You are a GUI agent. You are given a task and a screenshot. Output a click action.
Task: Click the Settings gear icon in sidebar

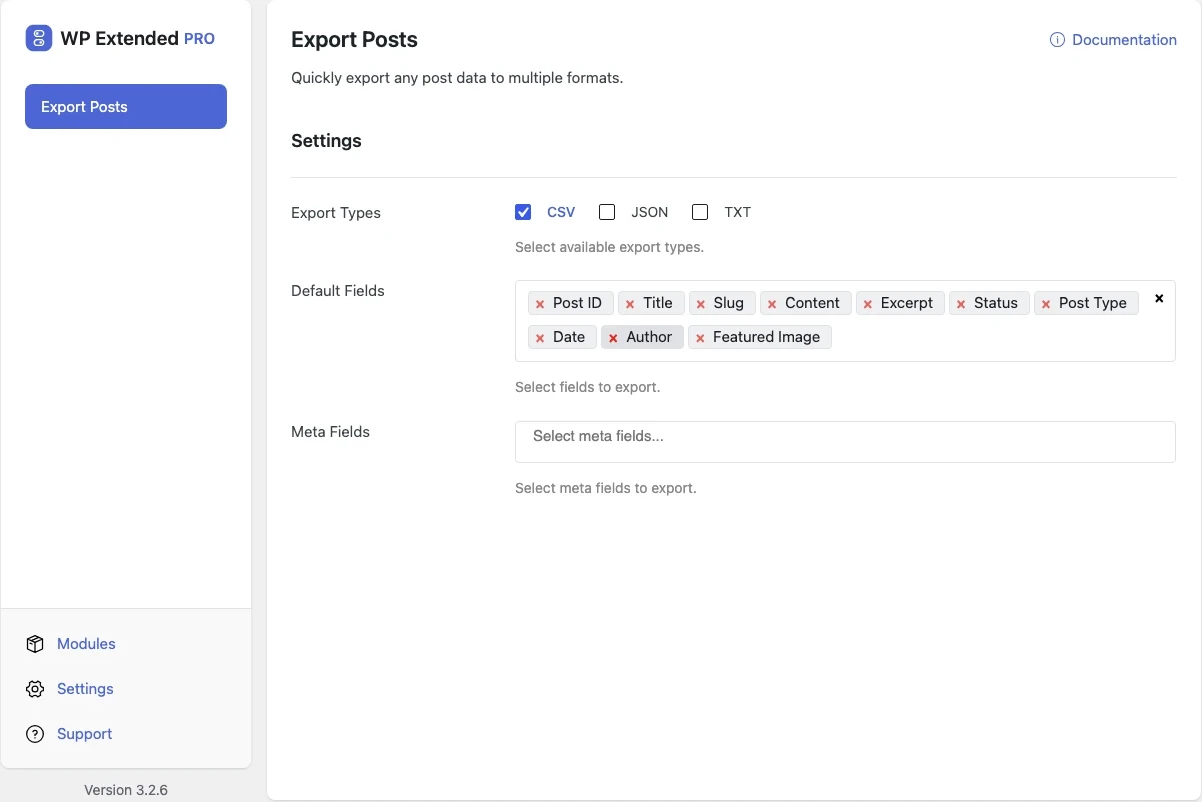35,689
